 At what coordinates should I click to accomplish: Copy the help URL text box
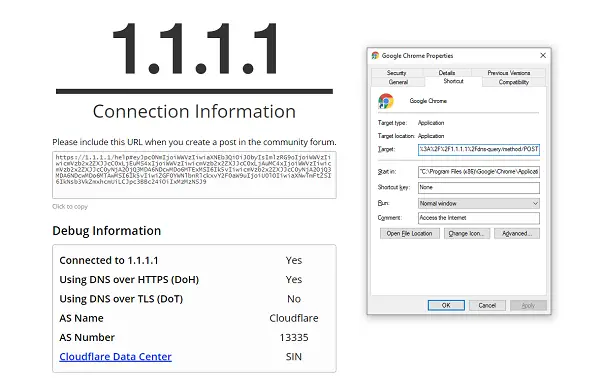point(194,175)
